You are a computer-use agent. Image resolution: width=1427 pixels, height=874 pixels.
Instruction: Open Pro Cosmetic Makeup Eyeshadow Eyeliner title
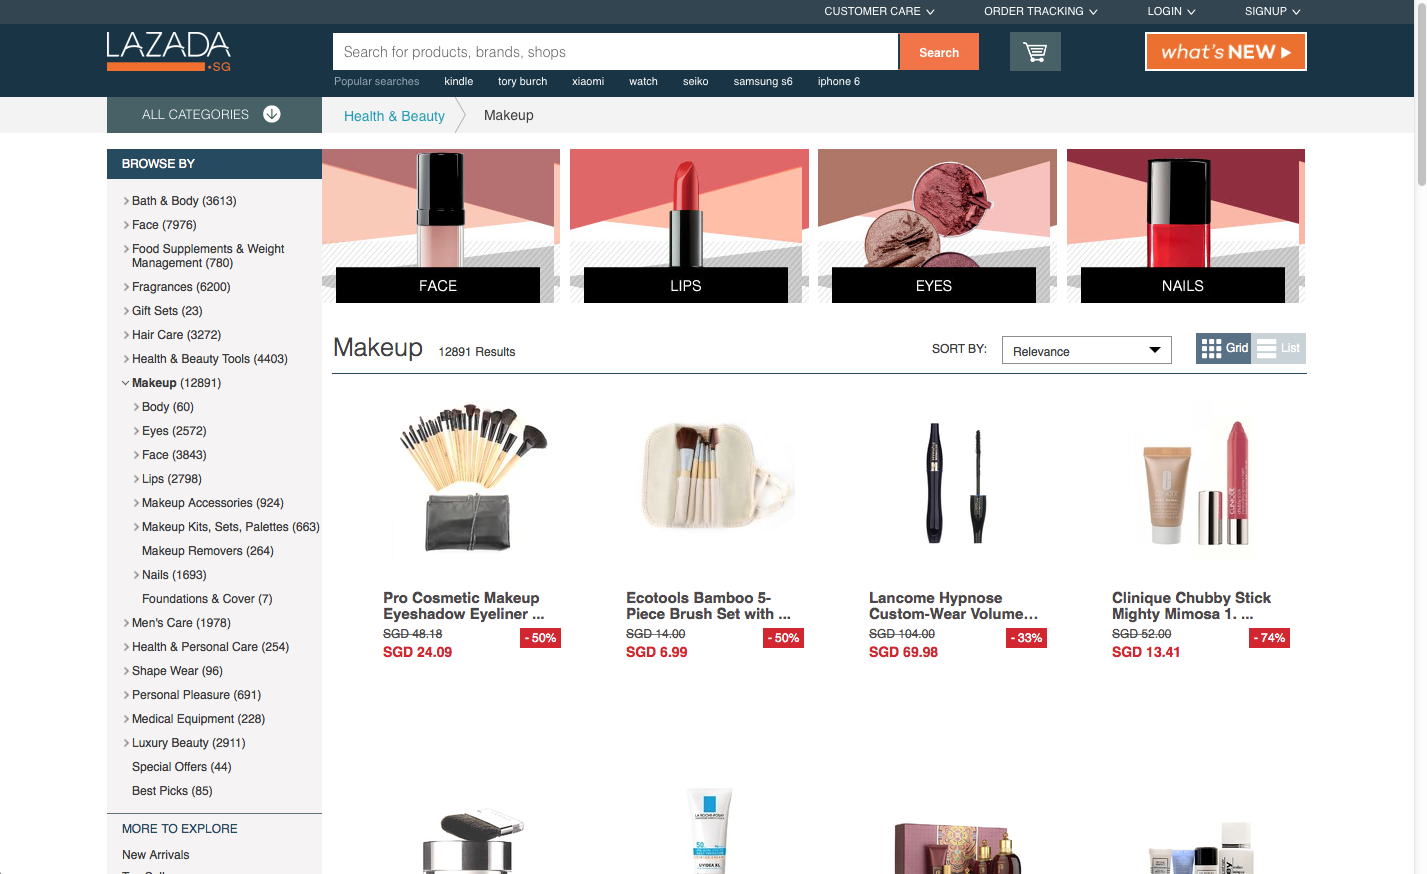[x=464, y=606]
